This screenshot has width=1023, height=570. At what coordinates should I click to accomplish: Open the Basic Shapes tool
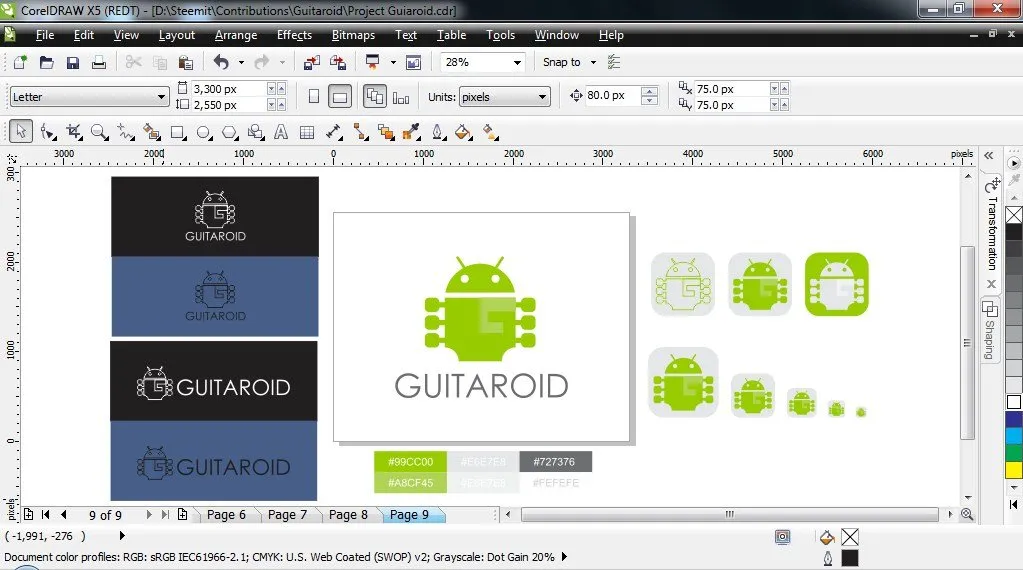coord(255,132)
